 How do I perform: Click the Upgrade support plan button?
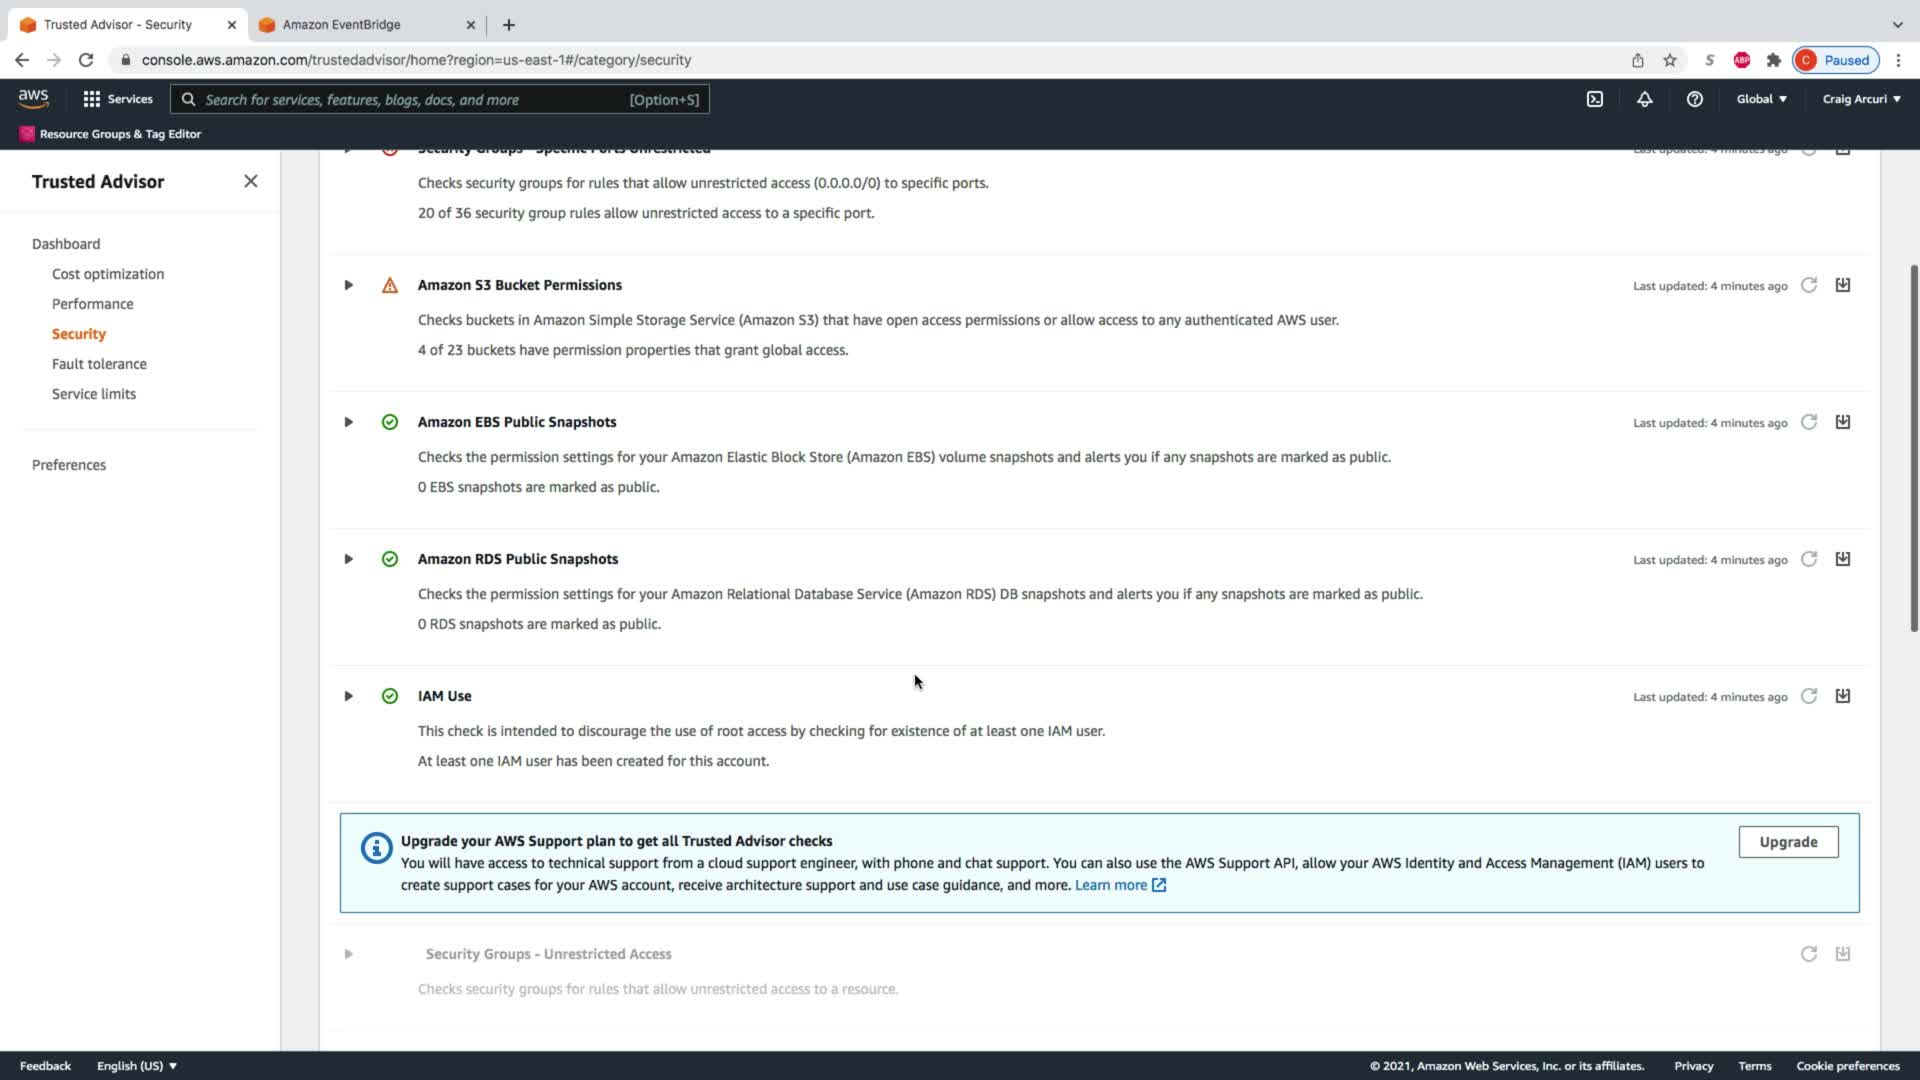pyautogui.click(x=1787, y=842)
